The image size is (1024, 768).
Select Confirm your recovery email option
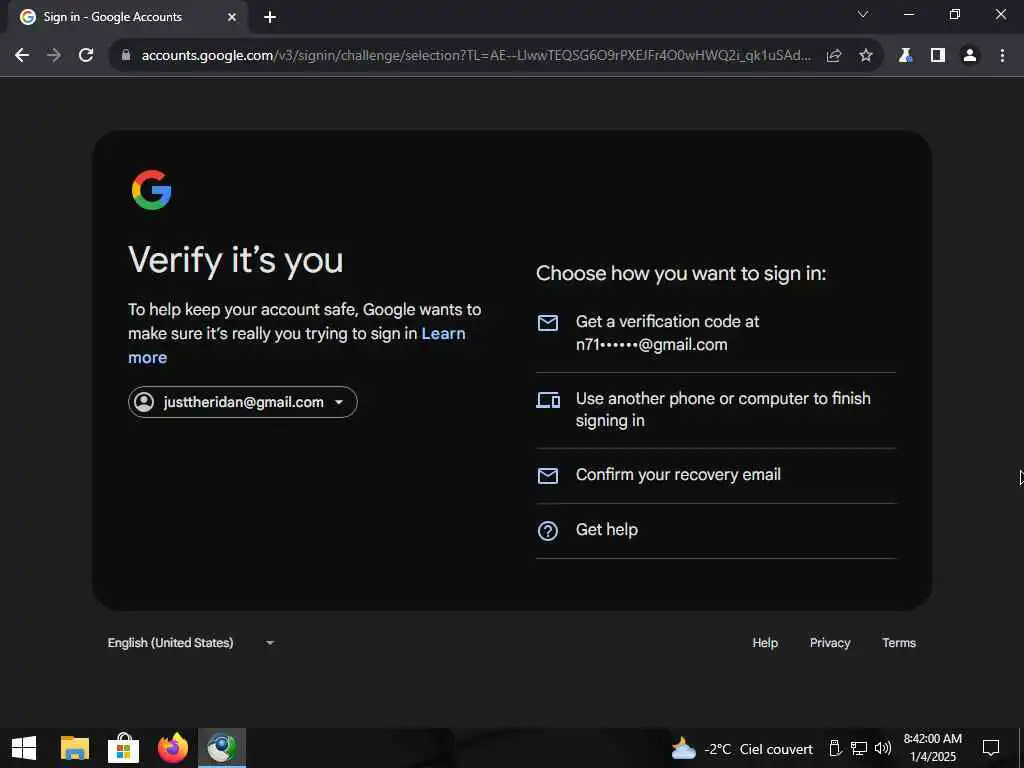pyautogui.click(x=716, y=475)
